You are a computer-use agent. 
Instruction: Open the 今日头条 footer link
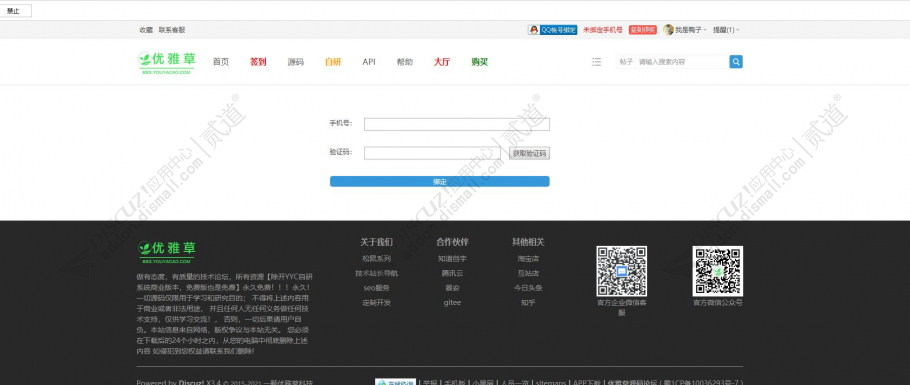coord(528,287)
